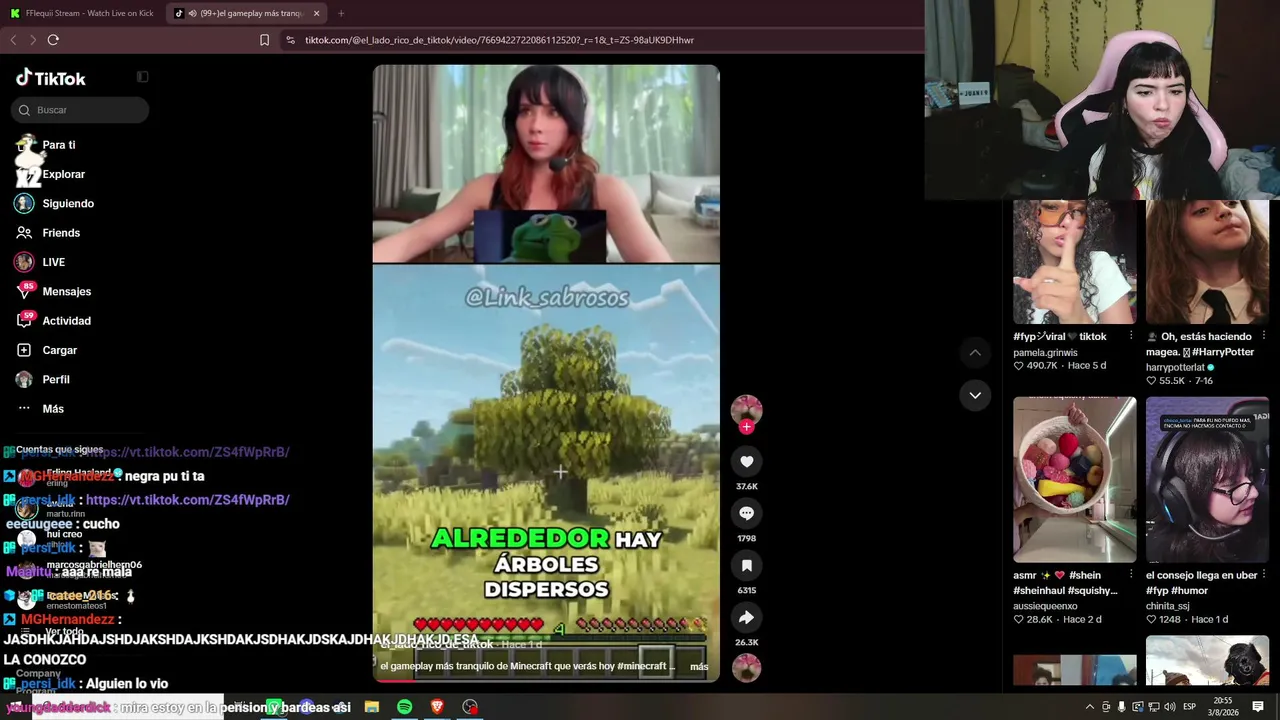The image size is (1280, 720).
Task: Open the Windows notification center
Action: point(1258,707)
